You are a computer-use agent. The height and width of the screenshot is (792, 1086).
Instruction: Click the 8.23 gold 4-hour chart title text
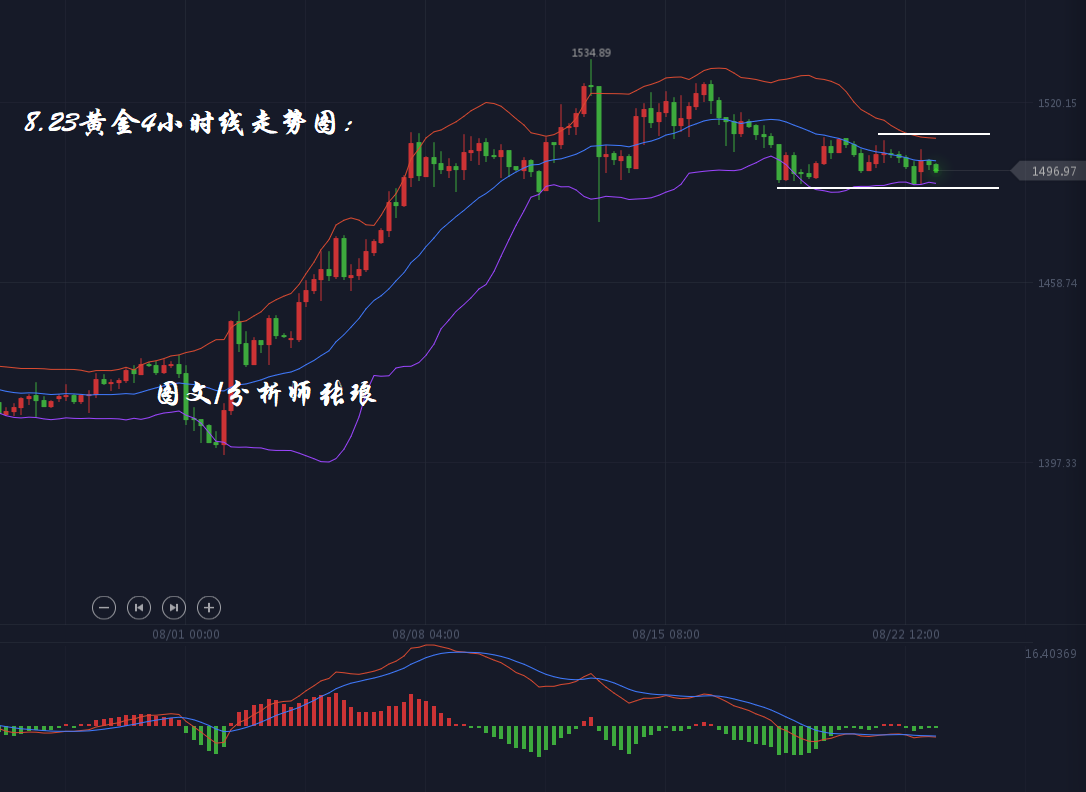(189, 123)
